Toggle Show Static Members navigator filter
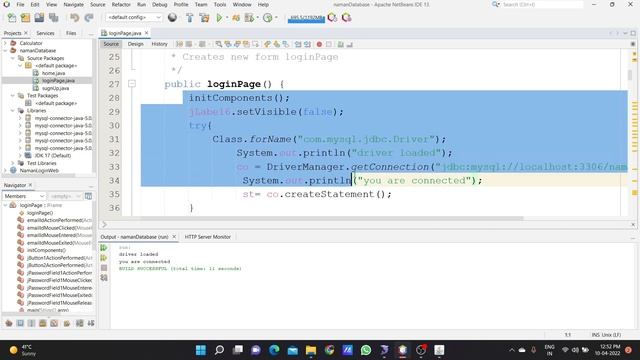Screen dimensions: 640x360 click(x=31, y=323)
